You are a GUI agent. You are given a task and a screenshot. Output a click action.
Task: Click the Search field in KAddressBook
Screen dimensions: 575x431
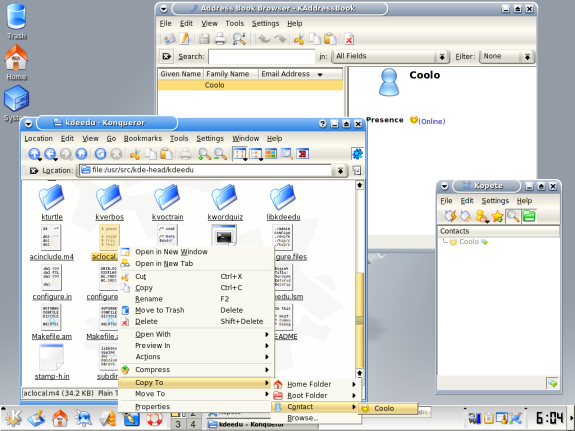click(x=262, y=56)
